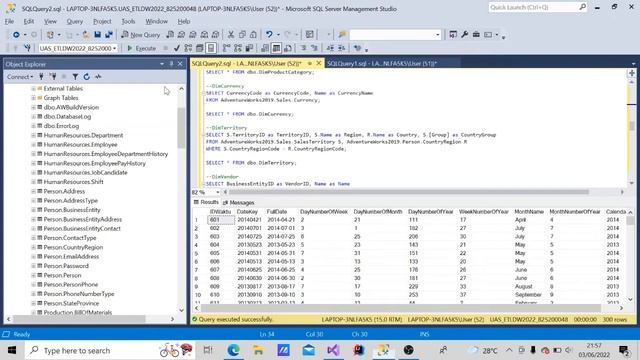Click the New Query button
Viewport: 640px width, 360px height.
pos(141,35)
